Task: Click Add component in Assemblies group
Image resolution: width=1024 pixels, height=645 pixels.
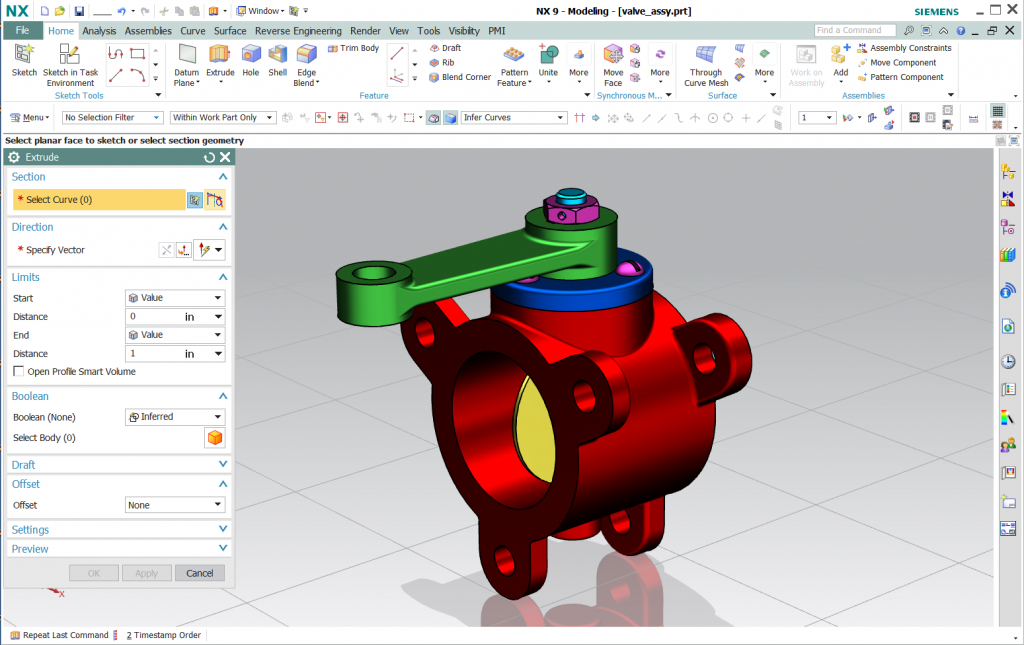Action: [840, 63]
